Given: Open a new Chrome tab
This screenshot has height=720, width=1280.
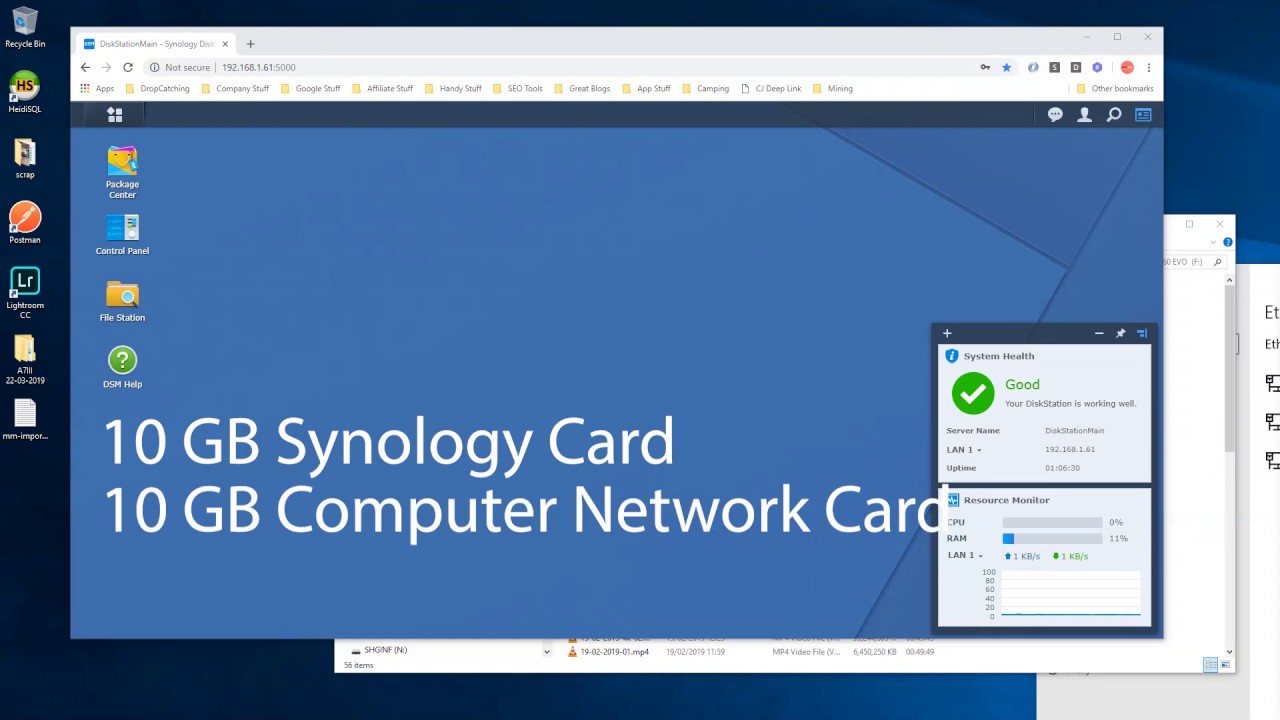Looking at the screenshot, I should pos(250,44).
